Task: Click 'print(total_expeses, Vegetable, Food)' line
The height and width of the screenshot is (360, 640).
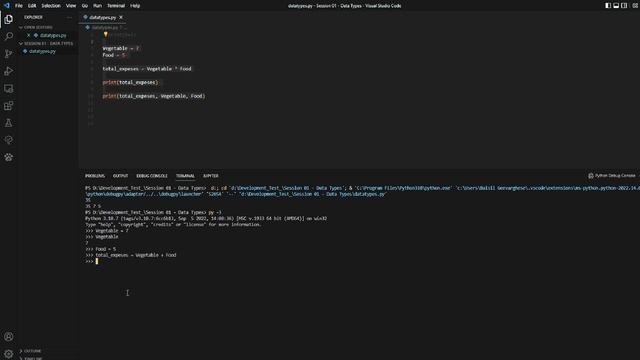Action: click(153, 96)
